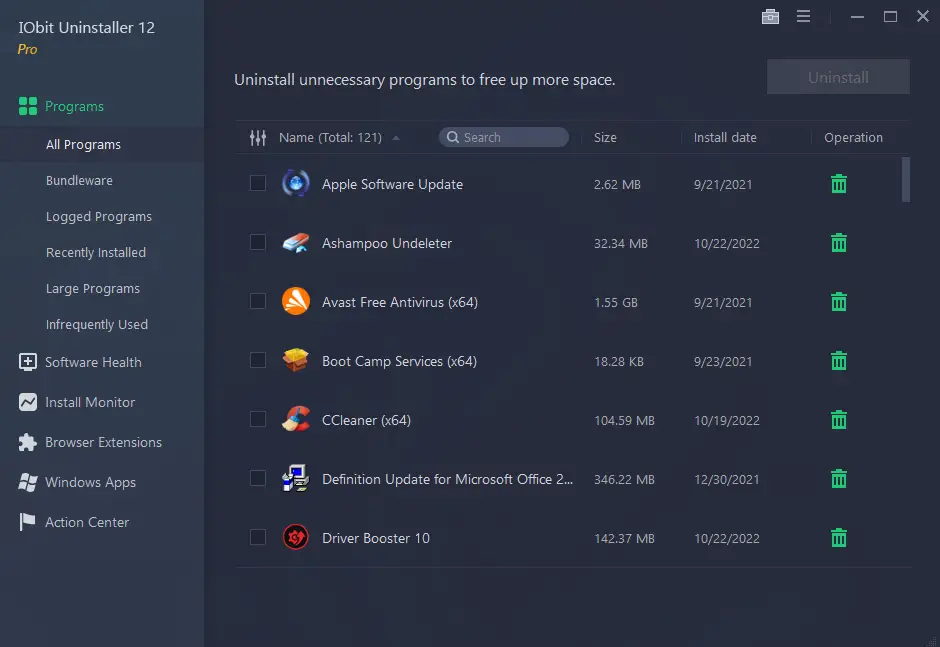This screenshot has width=940, height=647.
Task: Sort the list by Size column
Action: click(605, 137)
